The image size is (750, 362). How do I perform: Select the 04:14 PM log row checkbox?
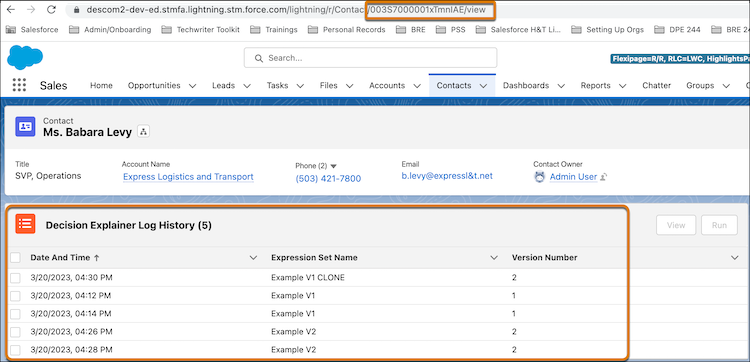tap(15, 314)
